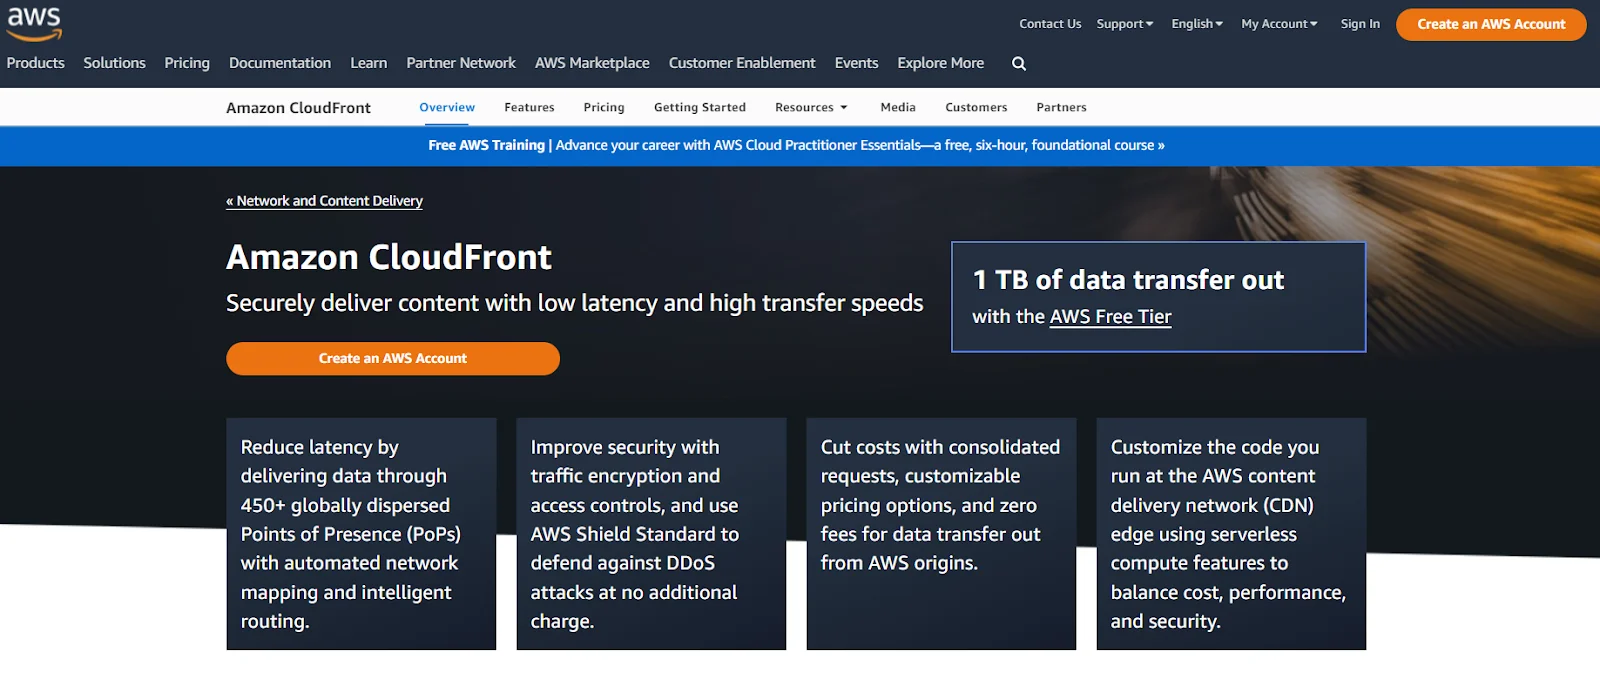Click the Sign In link
Image resolution: width=1600 pixels, height=699 pixels.
(1359, 24)
